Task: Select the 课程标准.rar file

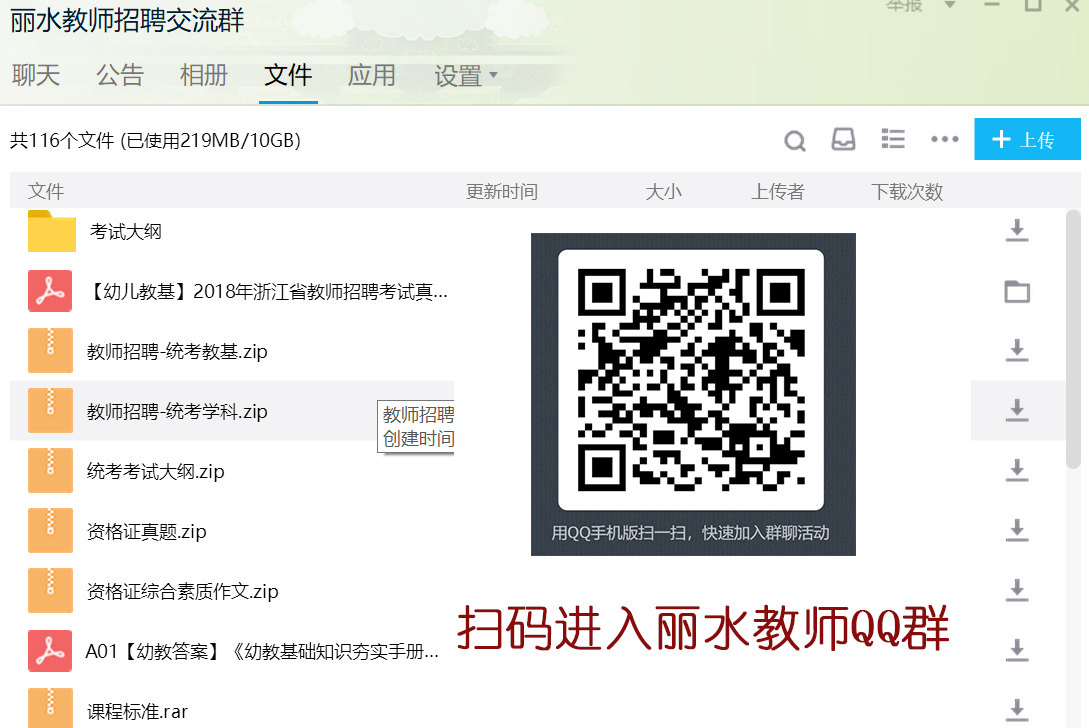Action: 137,712
